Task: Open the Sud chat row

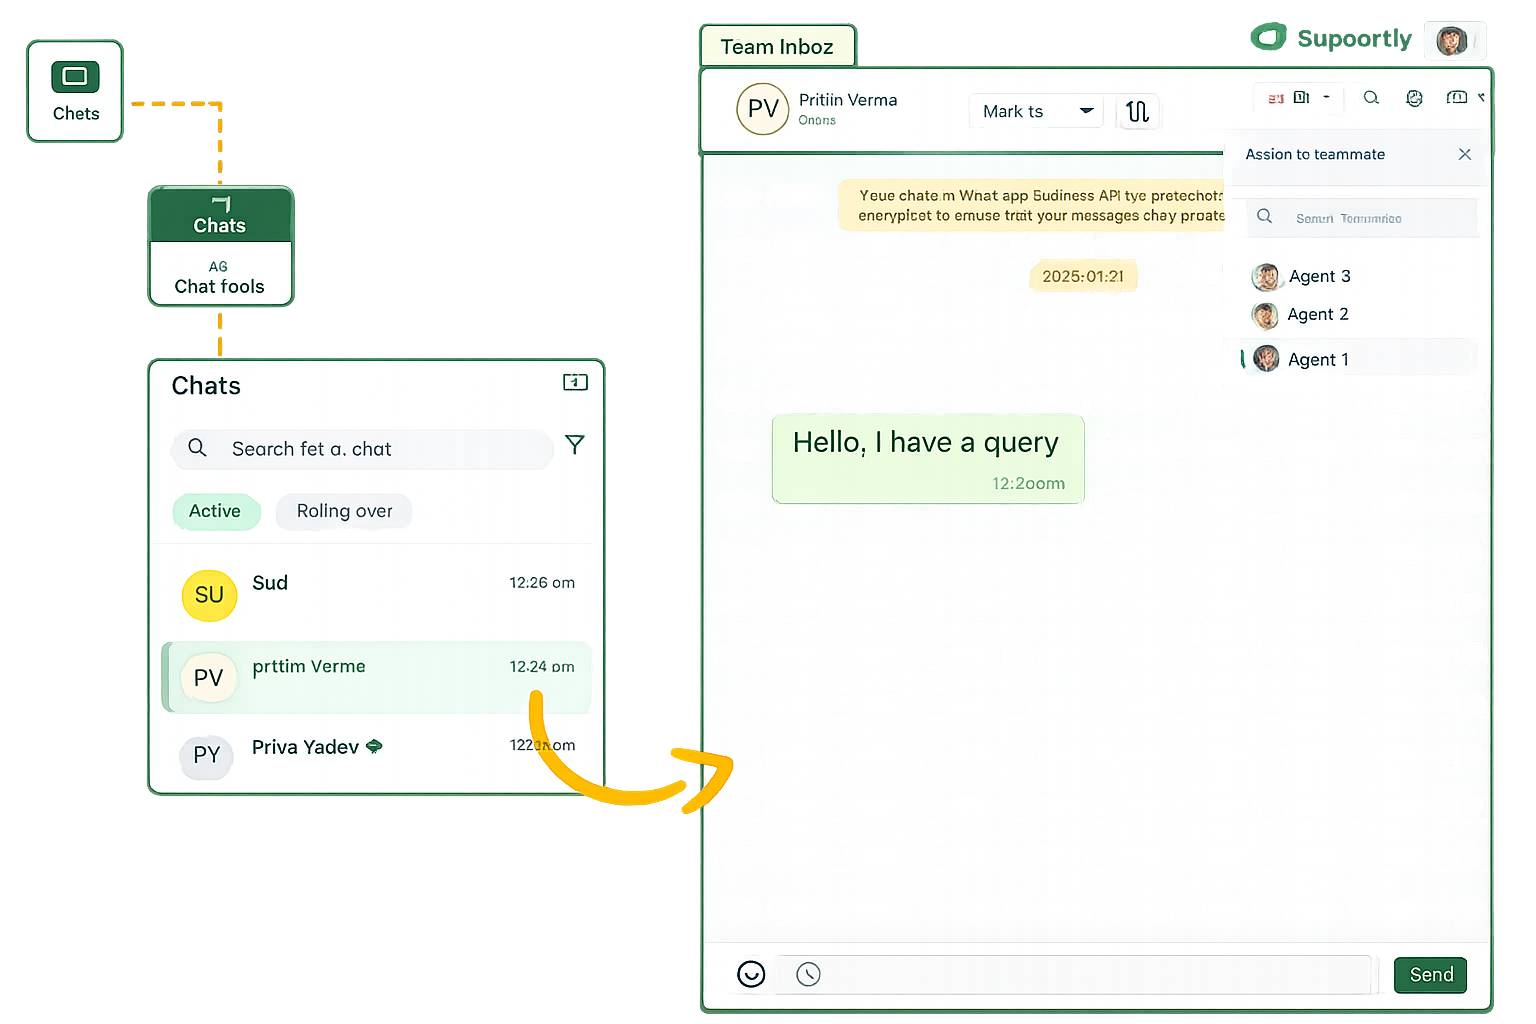Action: tap(376, 595)
